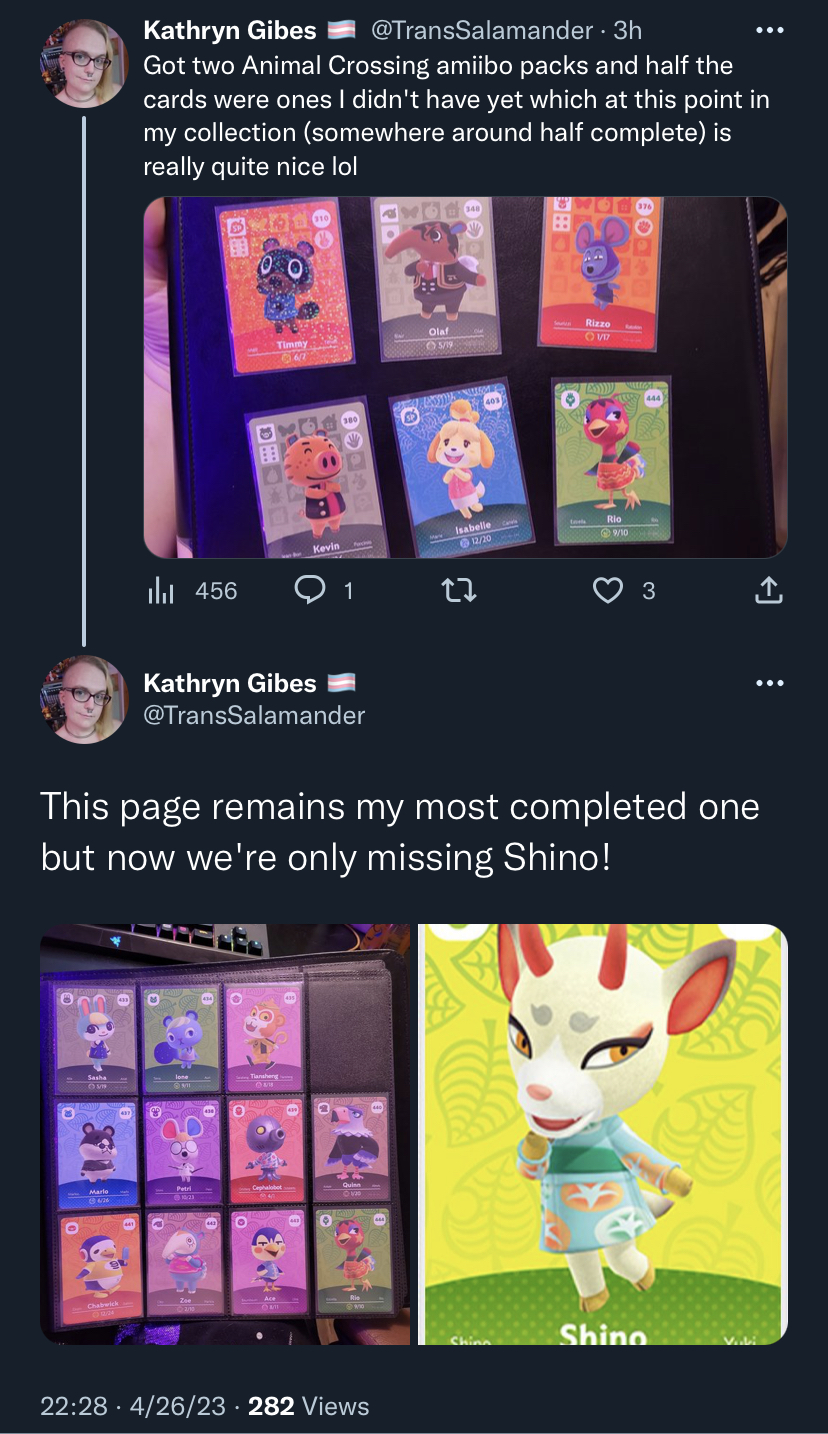Open Kathryn Gibes name on first tweet
Image resolution: width=828 pixels, height=1434 pixels.
(230, 31)
